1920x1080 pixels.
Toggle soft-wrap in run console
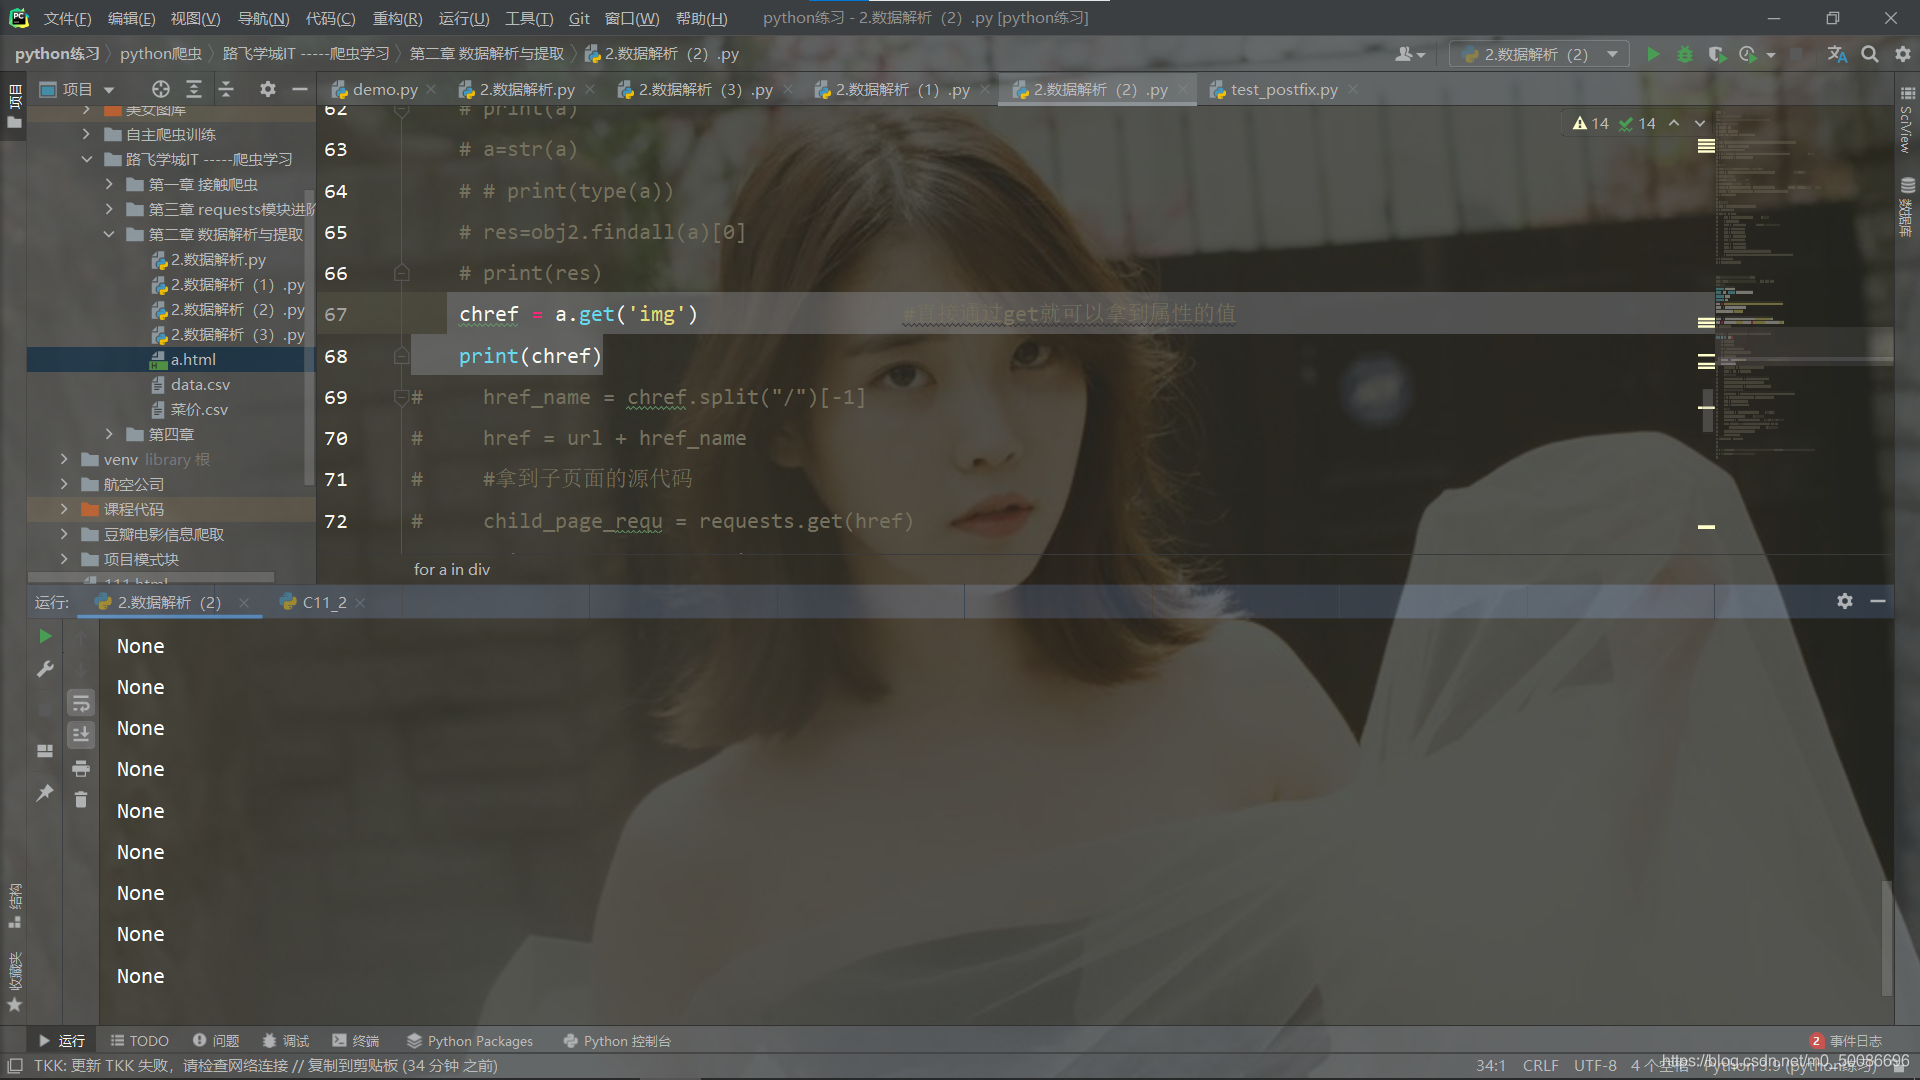81,703
